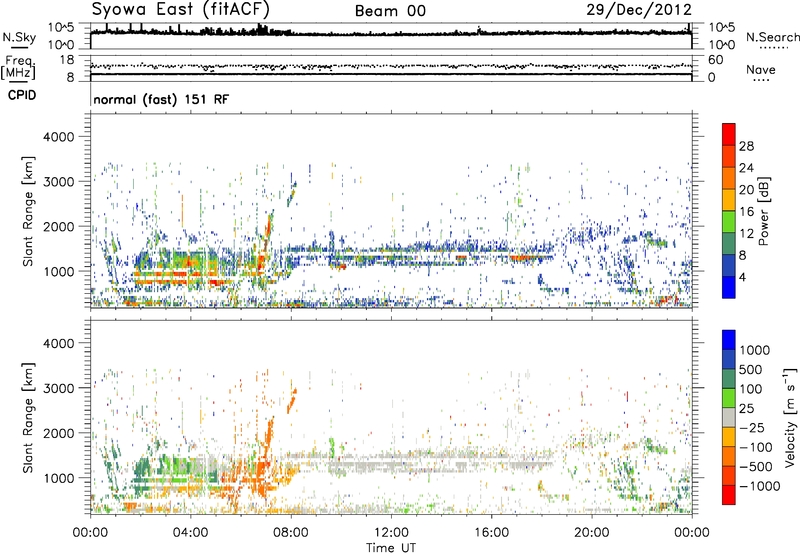Click the 'N.Search' legend label

pyautogui.click(x=772, y=37)
